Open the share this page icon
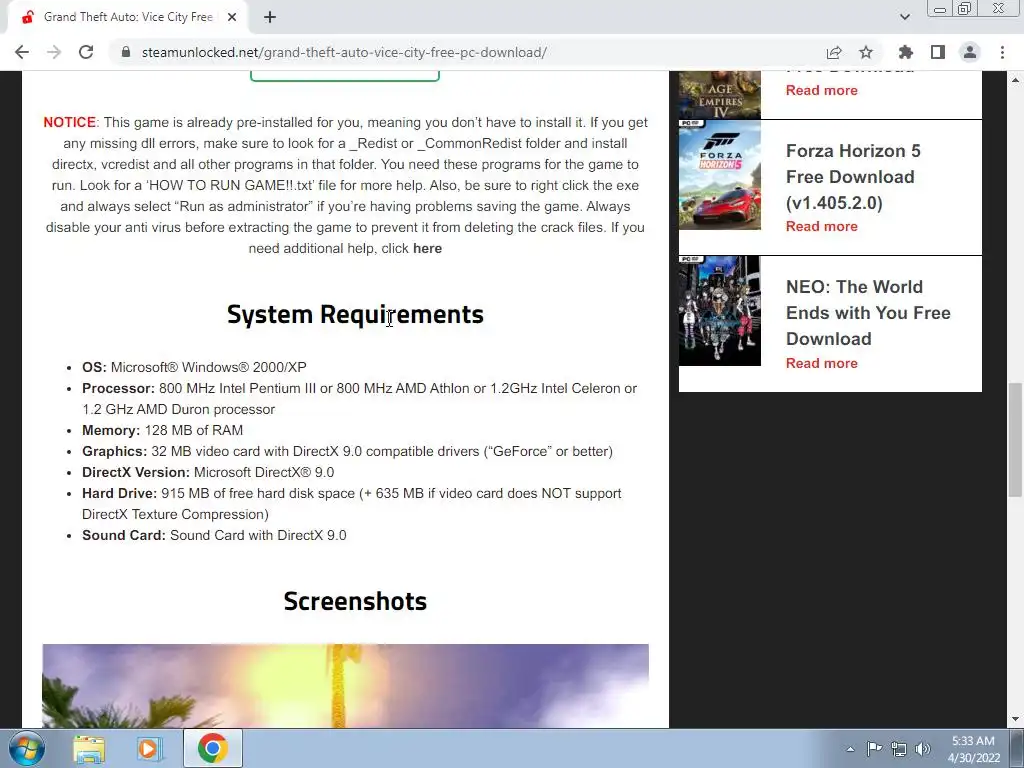1024x768 pixels. pyautogui.click(x=833, y=52)
